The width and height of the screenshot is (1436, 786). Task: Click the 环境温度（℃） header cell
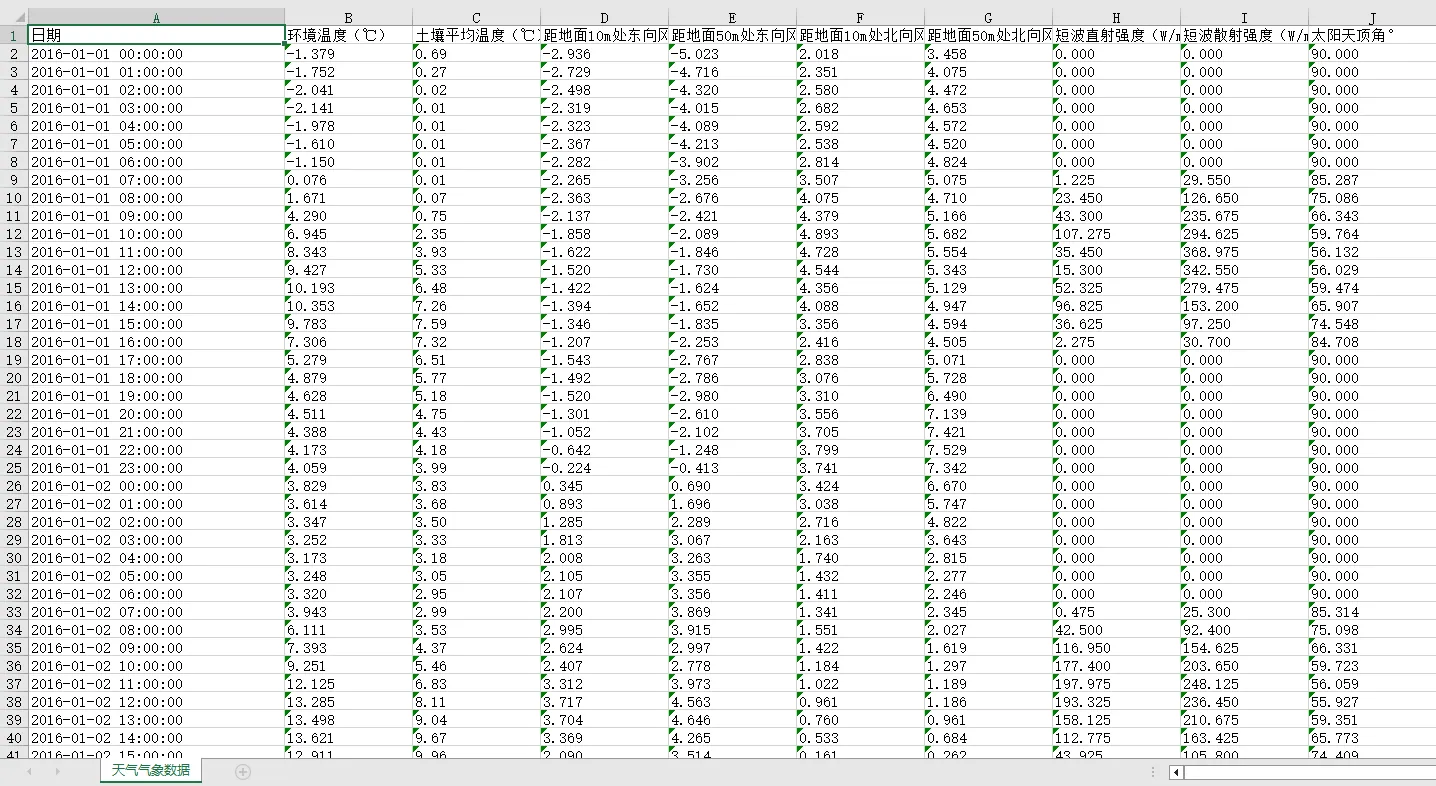coord(348,35)
